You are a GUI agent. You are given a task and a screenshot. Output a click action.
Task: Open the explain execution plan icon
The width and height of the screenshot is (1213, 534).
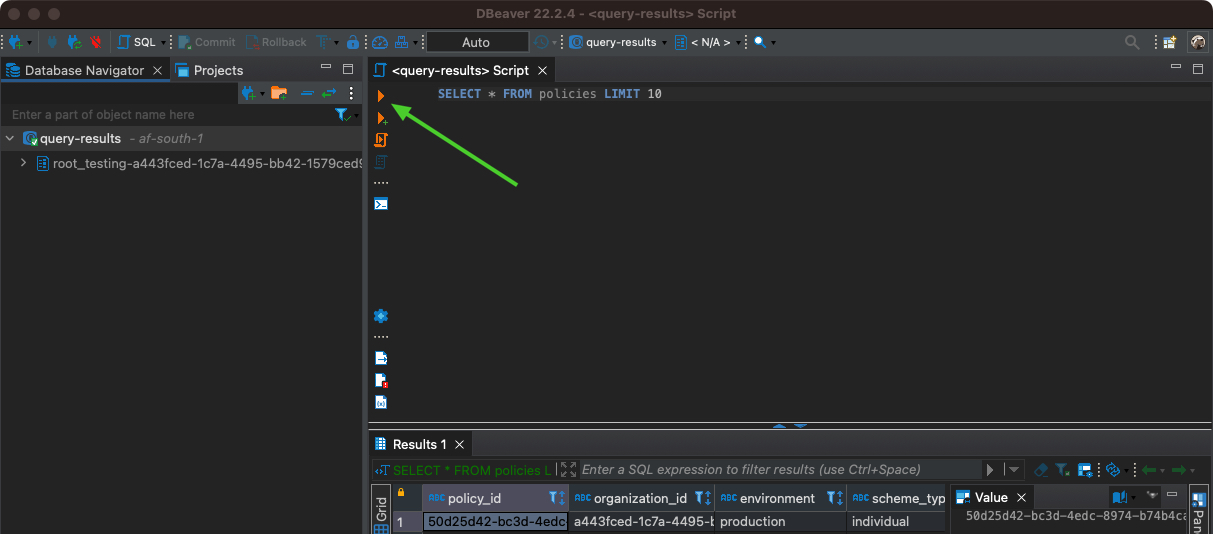click(x=381, y=162)
